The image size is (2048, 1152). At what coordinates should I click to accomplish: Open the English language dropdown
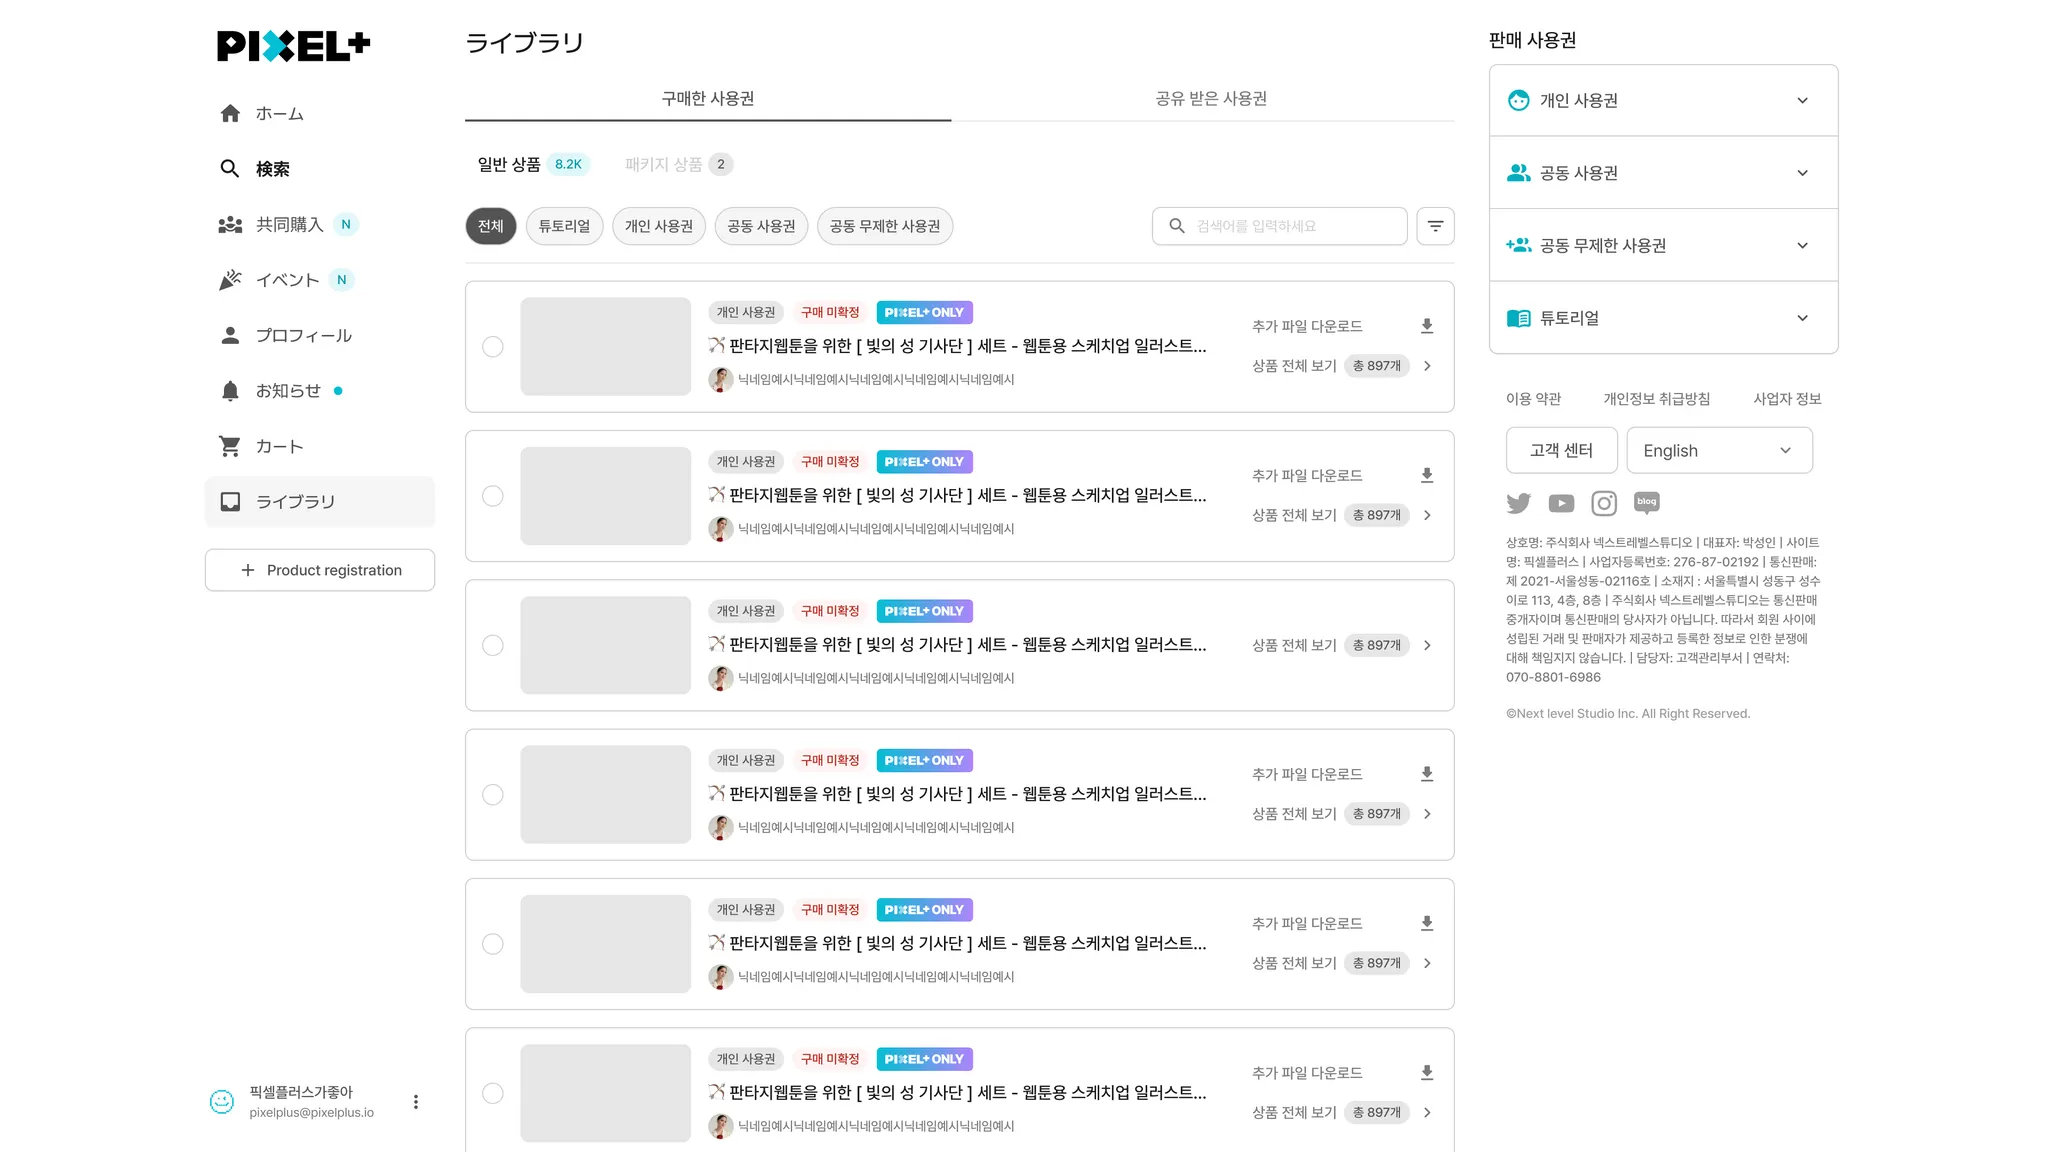[x=1718, y=451]
